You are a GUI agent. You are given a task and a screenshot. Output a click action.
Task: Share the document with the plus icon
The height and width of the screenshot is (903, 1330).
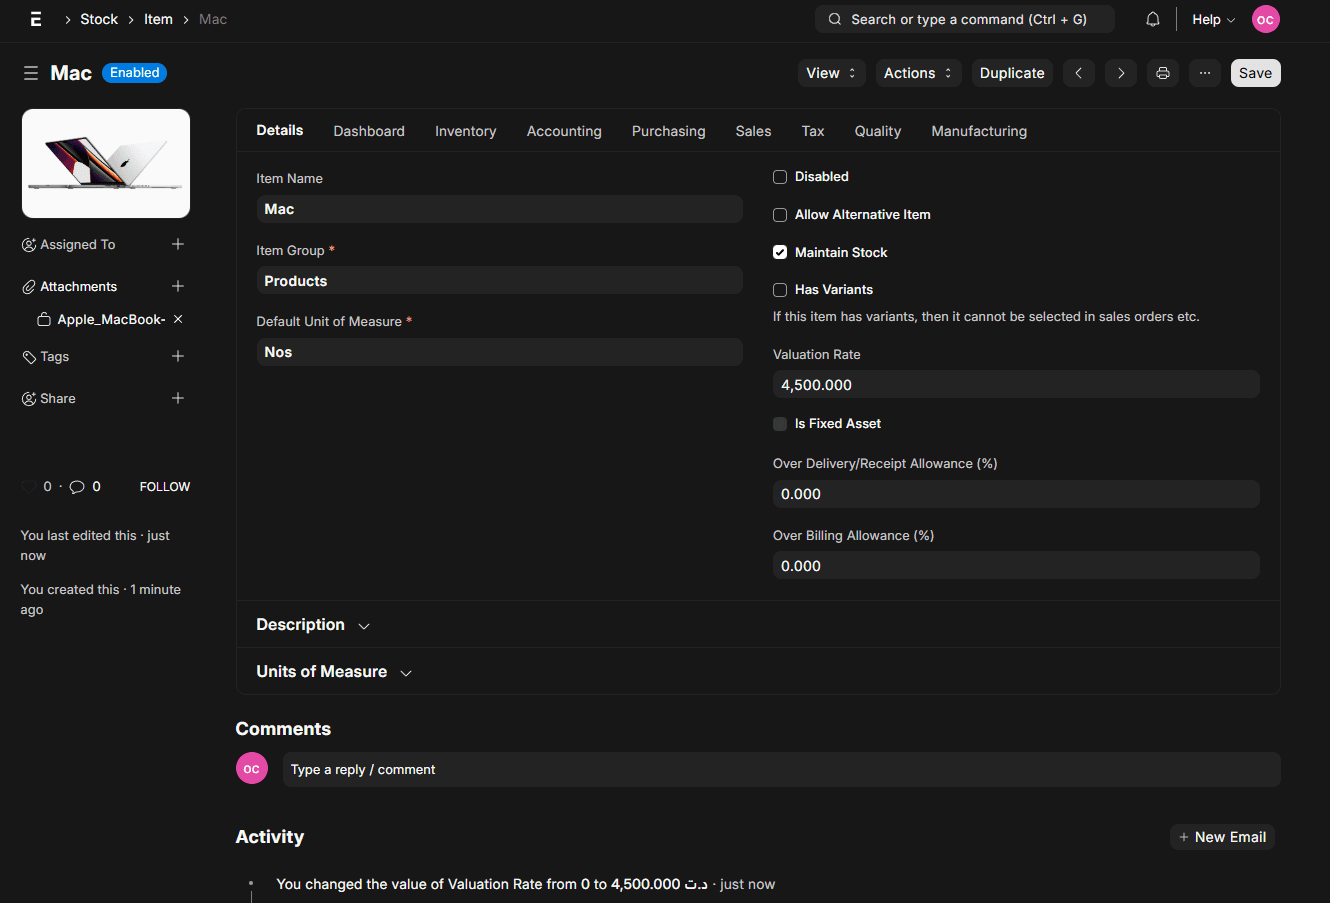click(178, 398)
